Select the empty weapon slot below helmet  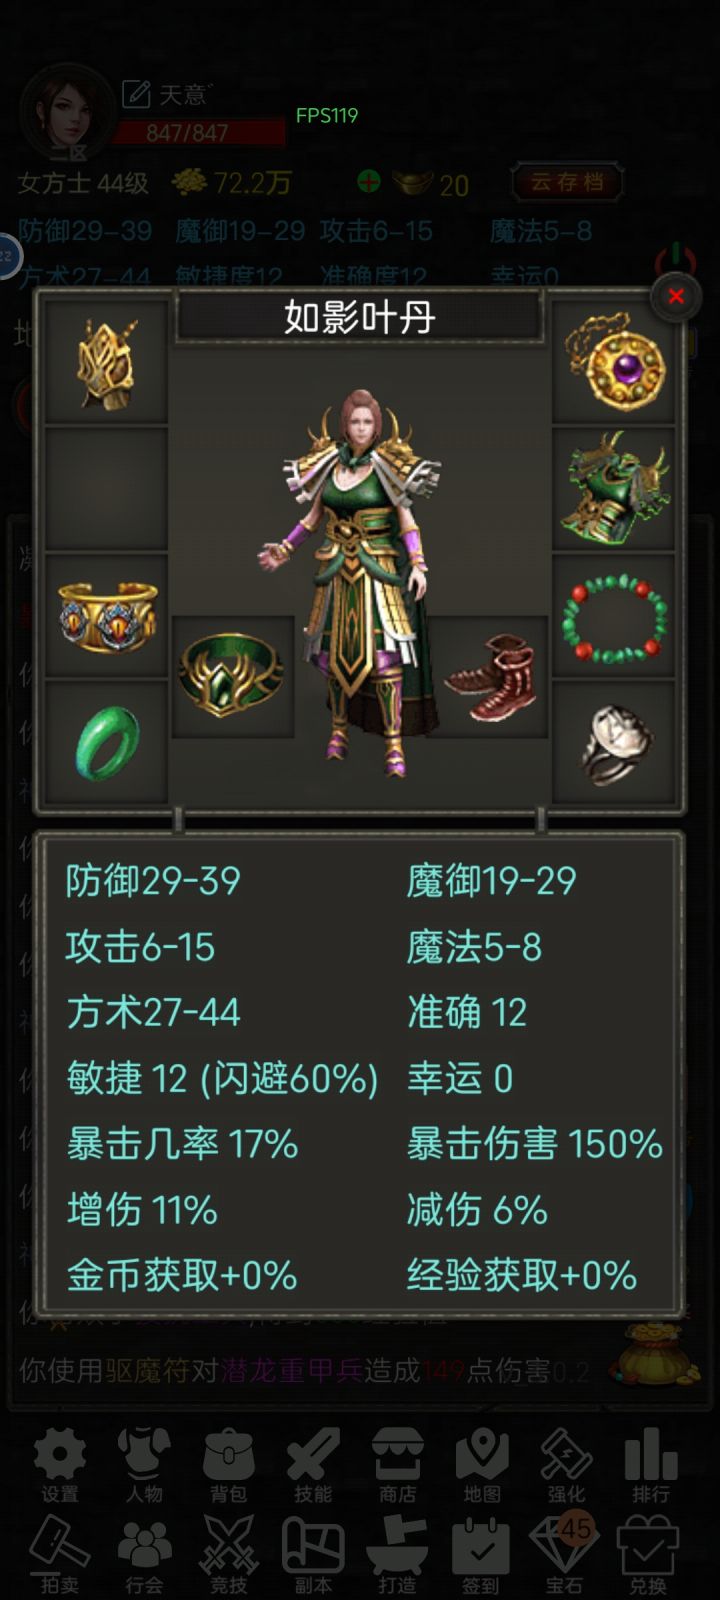point(106,487)
